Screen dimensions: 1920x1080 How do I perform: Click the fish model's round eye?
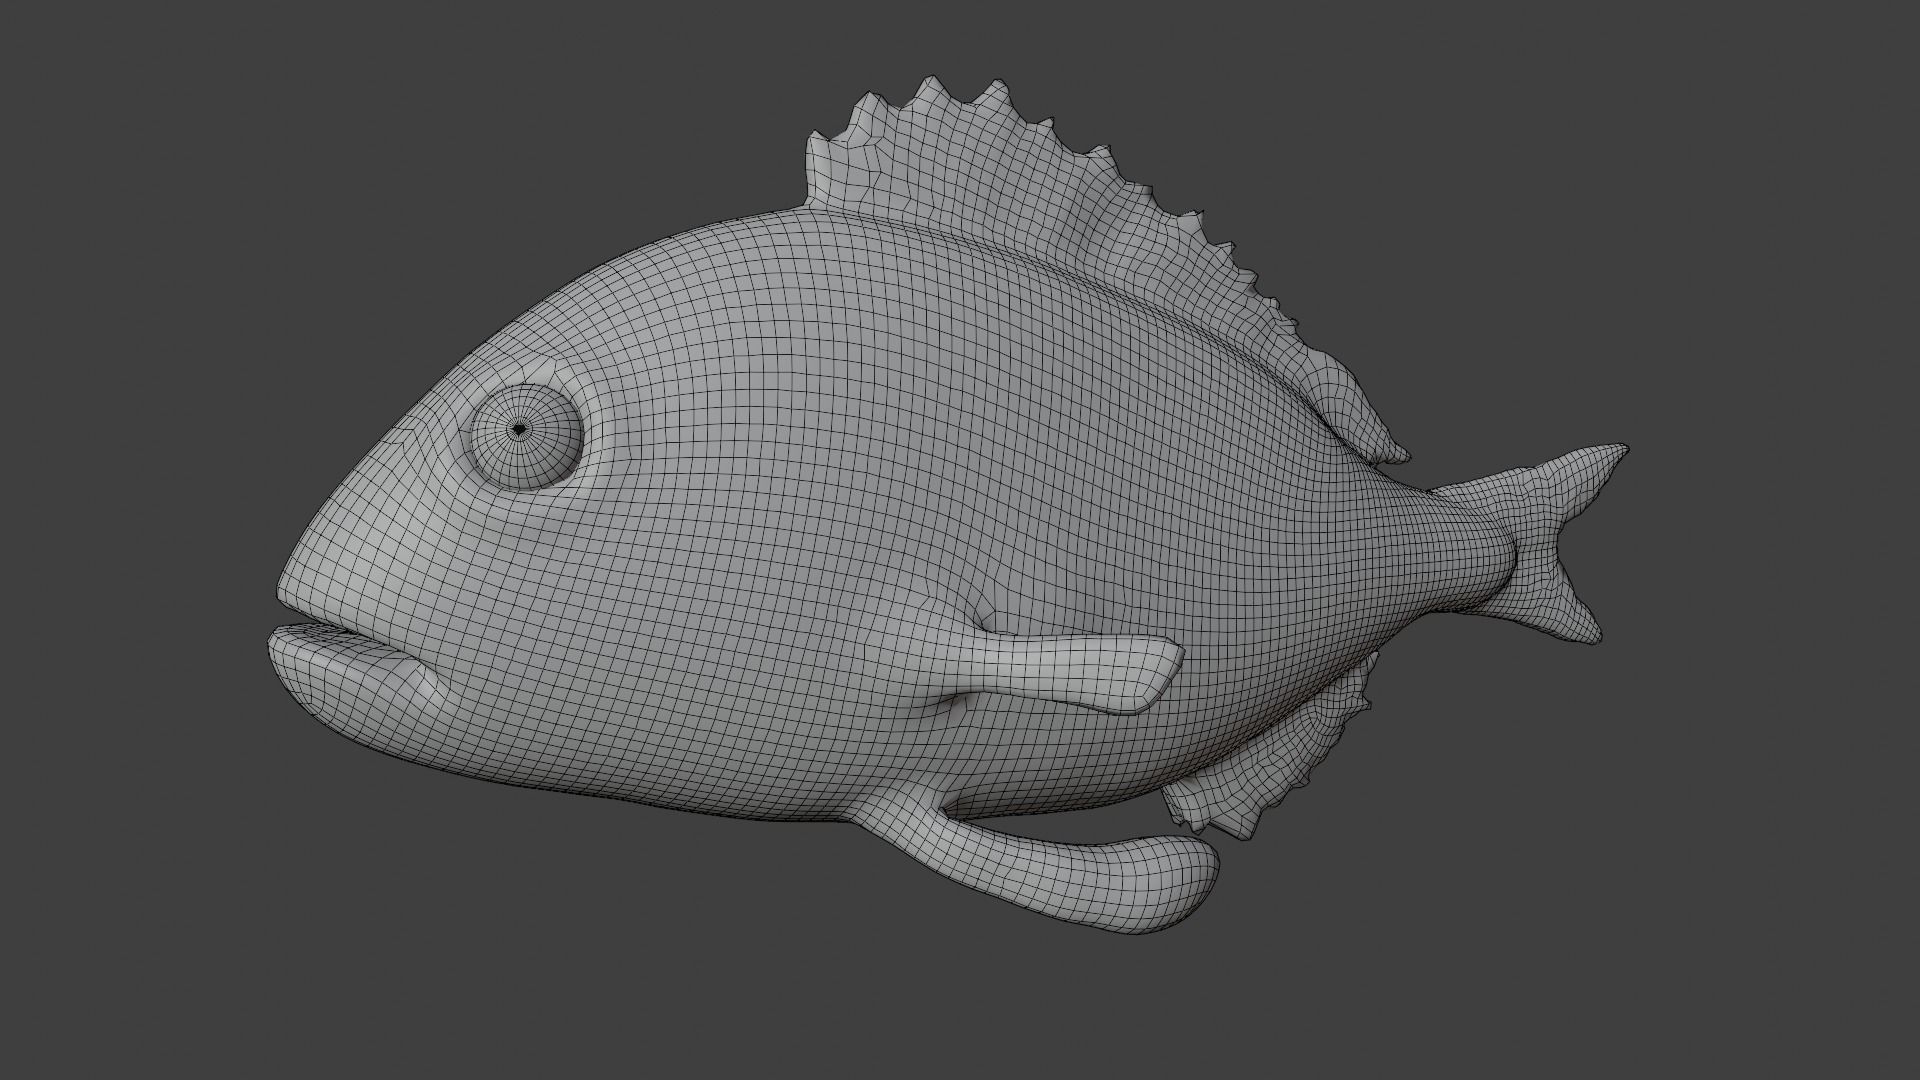526,436
